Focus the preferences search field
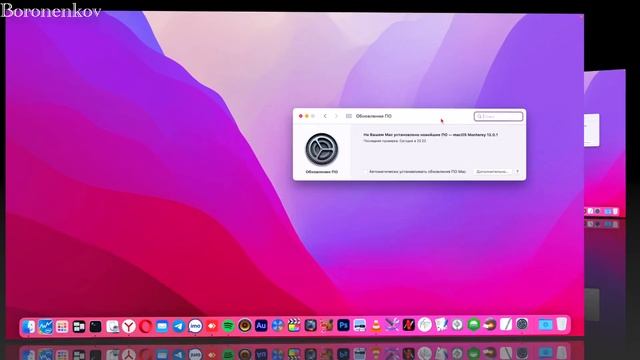The width and height of the screenshot is (640, 360). click(498, 116)
